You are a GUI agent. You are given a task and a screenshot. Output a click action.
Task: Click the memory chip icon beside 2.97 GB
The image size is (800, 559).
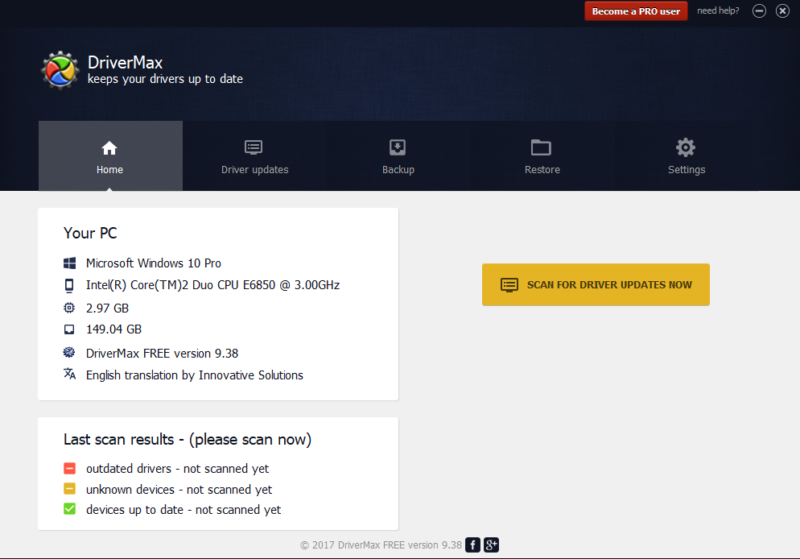coord(69,308)
